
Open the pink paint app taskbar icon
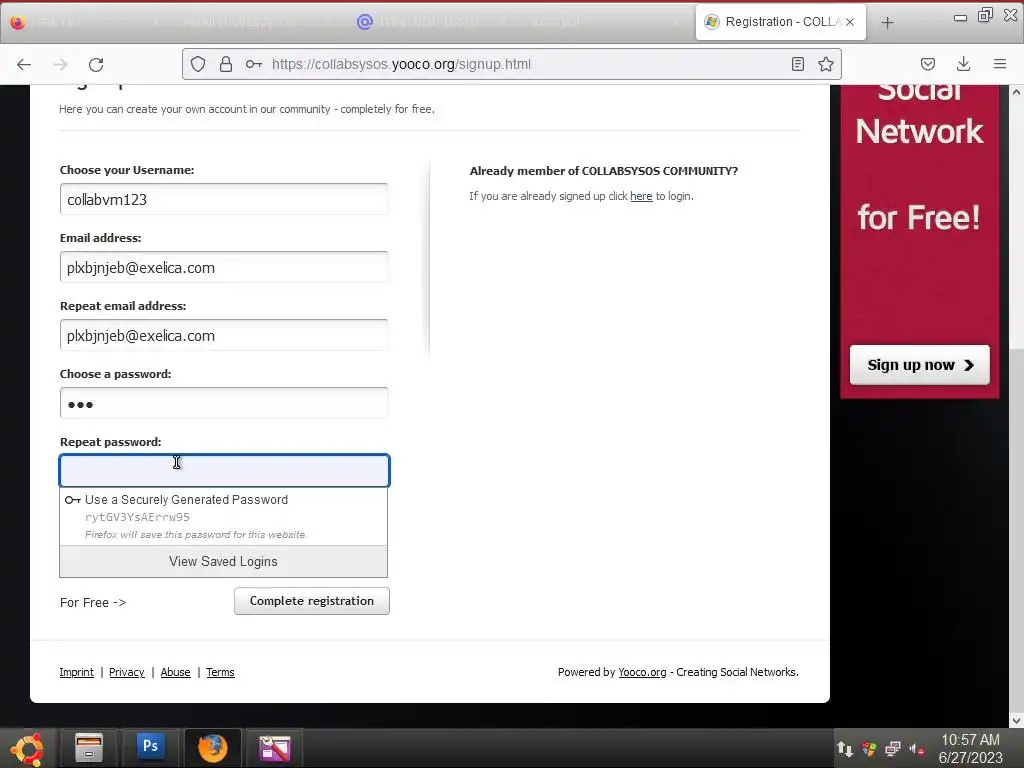(x=274, y=748)
